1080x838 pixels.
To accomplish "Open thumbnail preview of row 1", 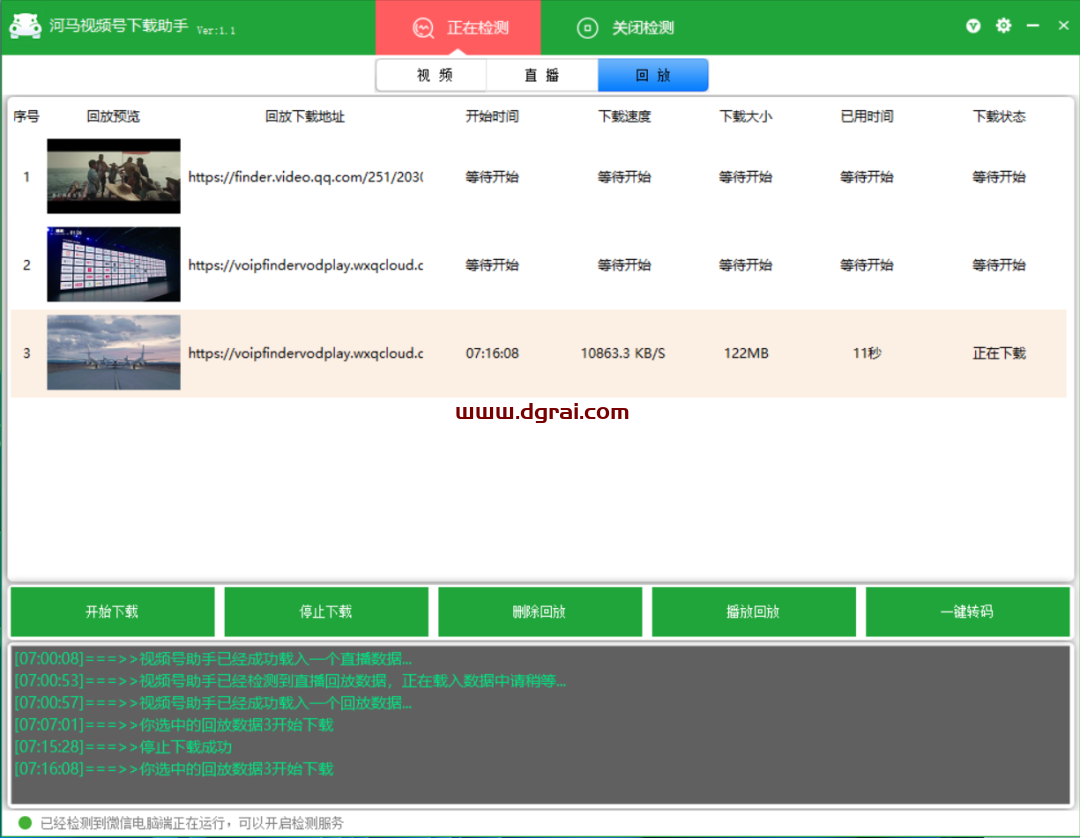I will coord(114,176).
